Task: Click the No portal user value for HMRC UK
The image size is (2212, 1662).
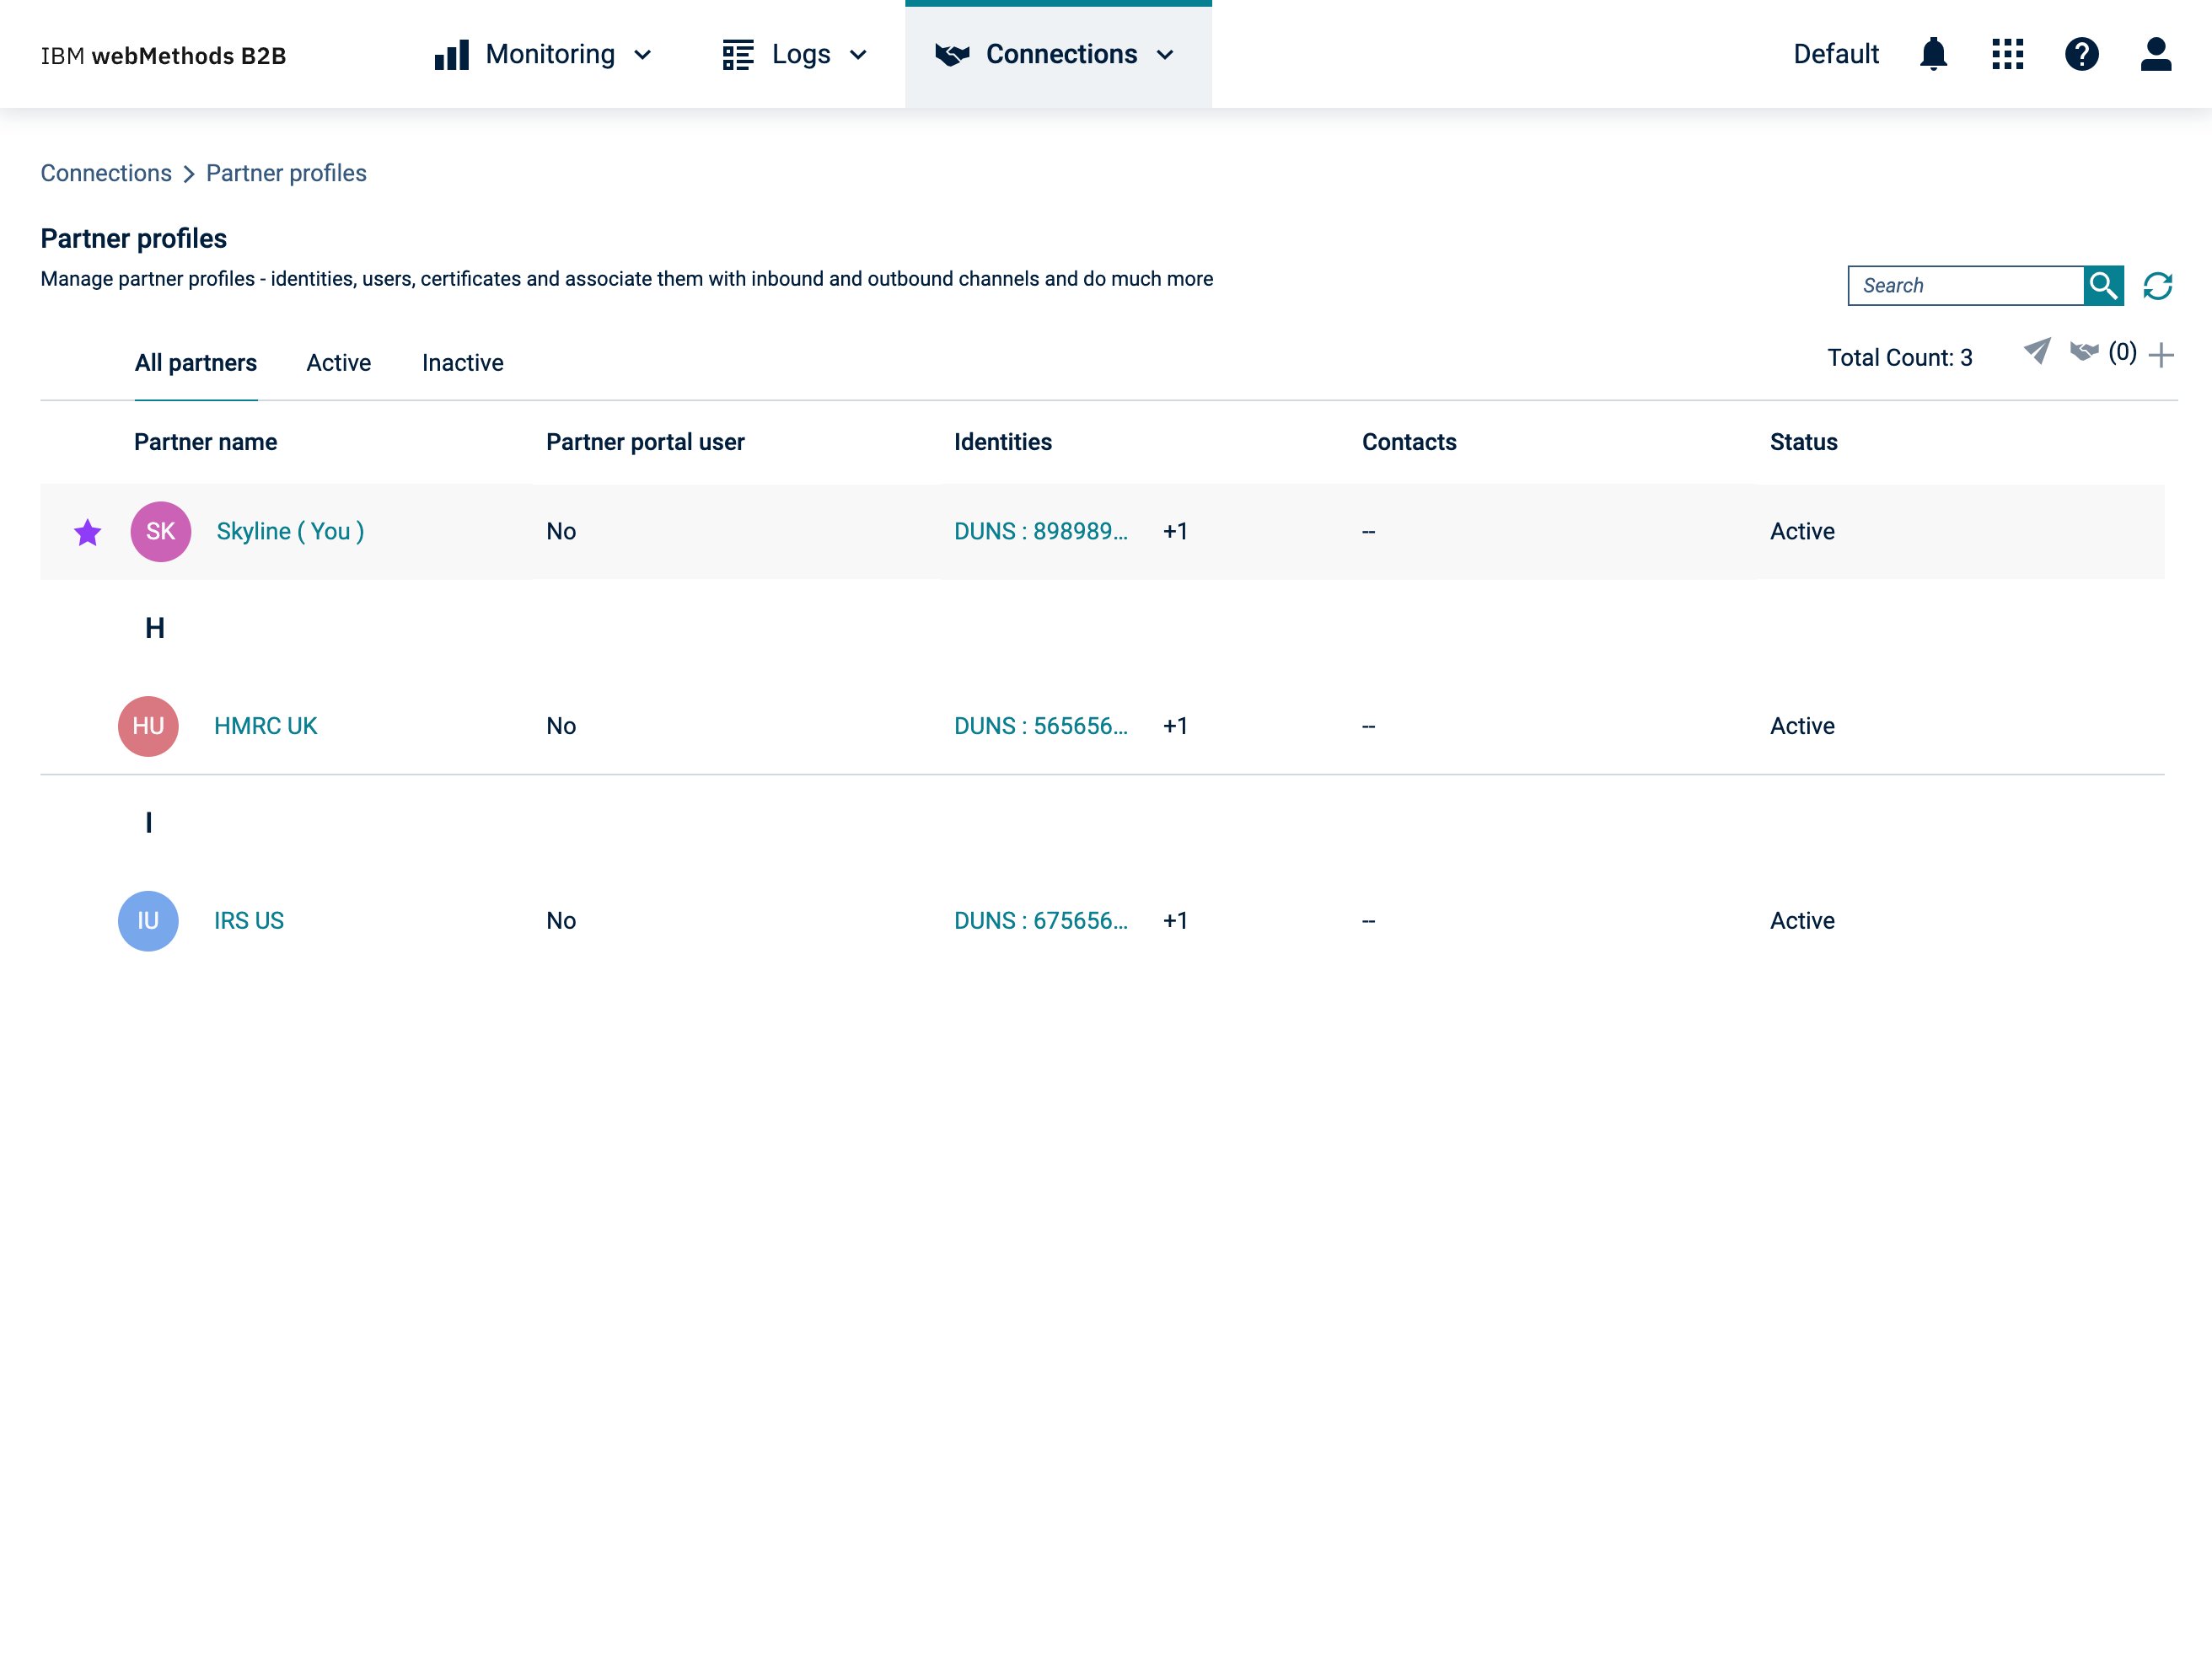Action: coord(561,727)
